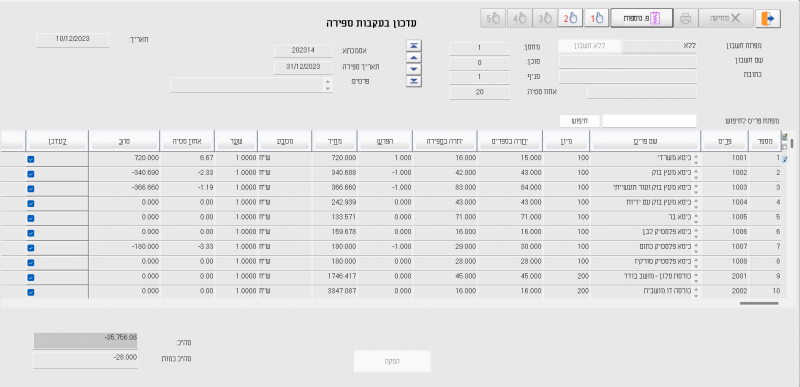This screenshot has height=387, width=800.
Task: Toggle update checkbox for item 2002
Action: pos(31,292)
